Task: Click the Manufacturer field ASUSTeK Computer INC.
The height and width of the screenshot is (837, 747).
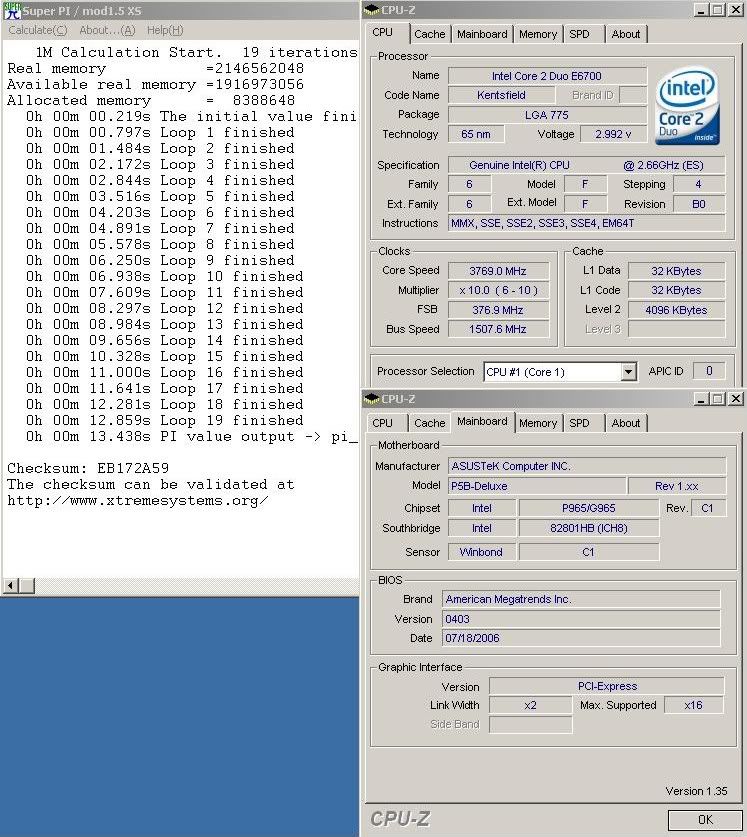Action: coord(587,466)
